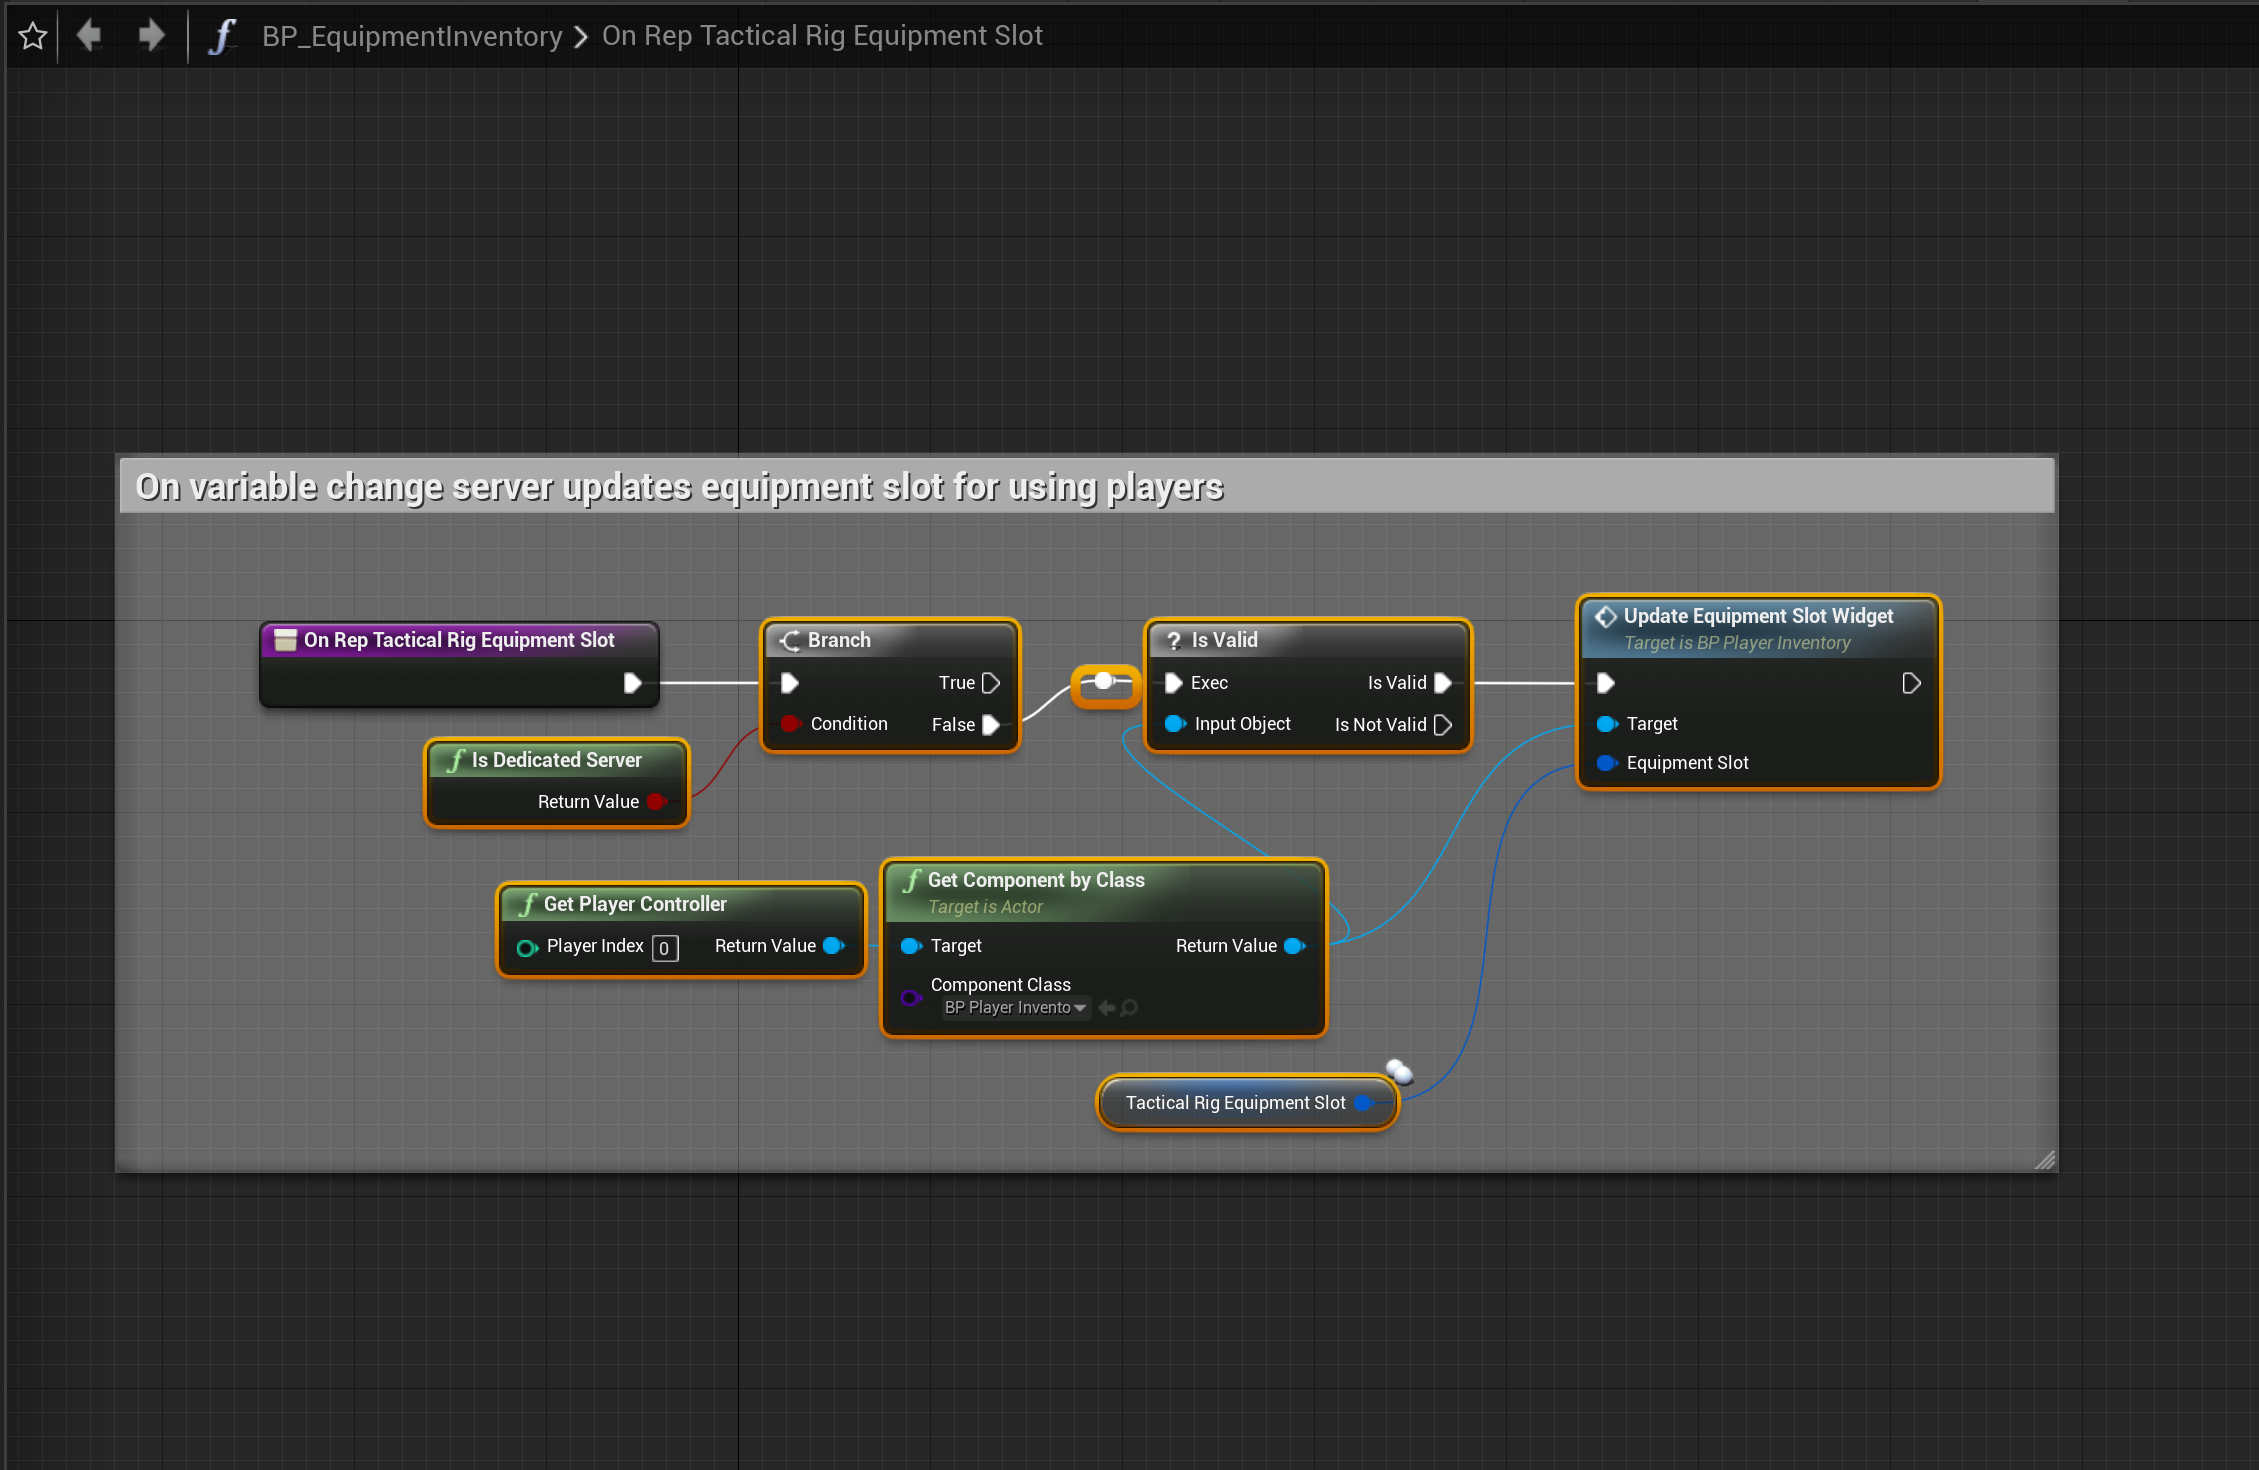
Task: Click the Is Not Valid exec pin
Action: [1442, 725]
